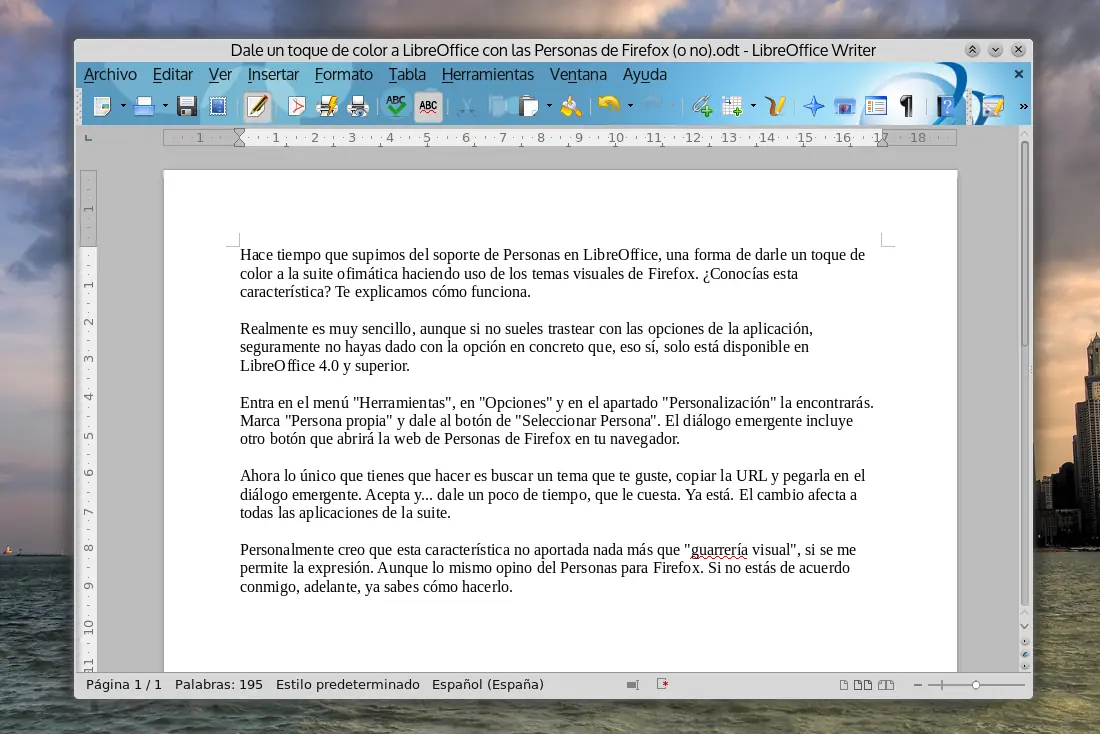1100x734 pixels.
Task: Select book view layout
Action: tap(886, 685)
